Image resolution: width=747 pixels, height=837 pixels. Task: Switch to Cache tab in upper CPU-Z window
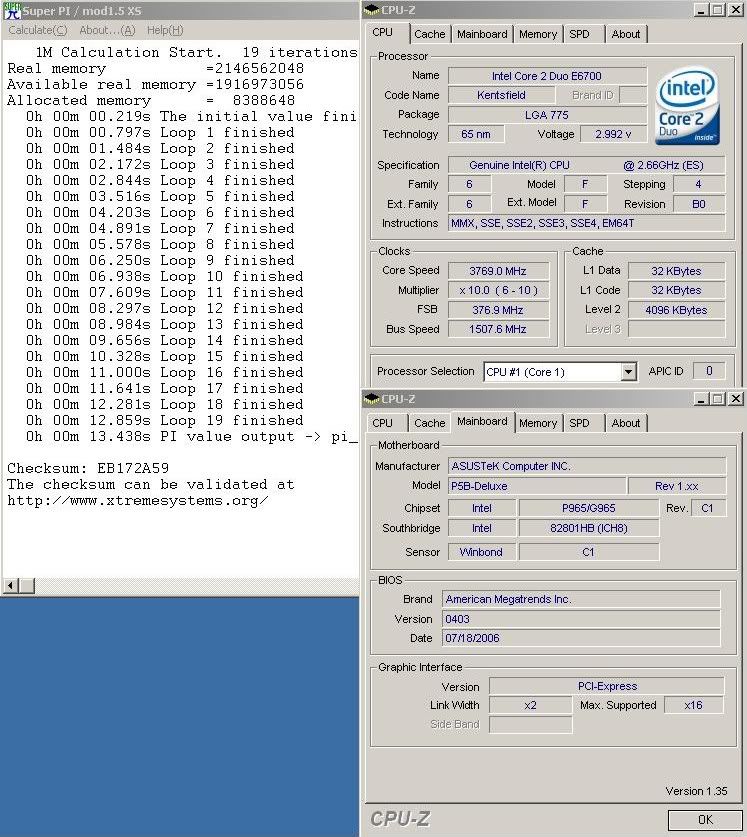click(429, 34)
